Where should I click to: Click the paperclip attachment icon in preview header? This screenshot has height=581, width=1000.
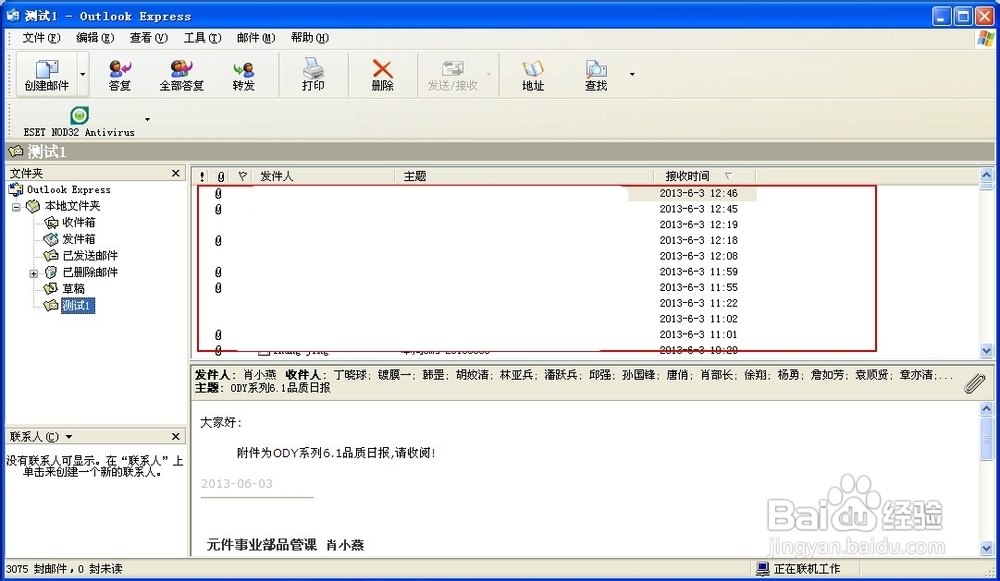(976, 381)
